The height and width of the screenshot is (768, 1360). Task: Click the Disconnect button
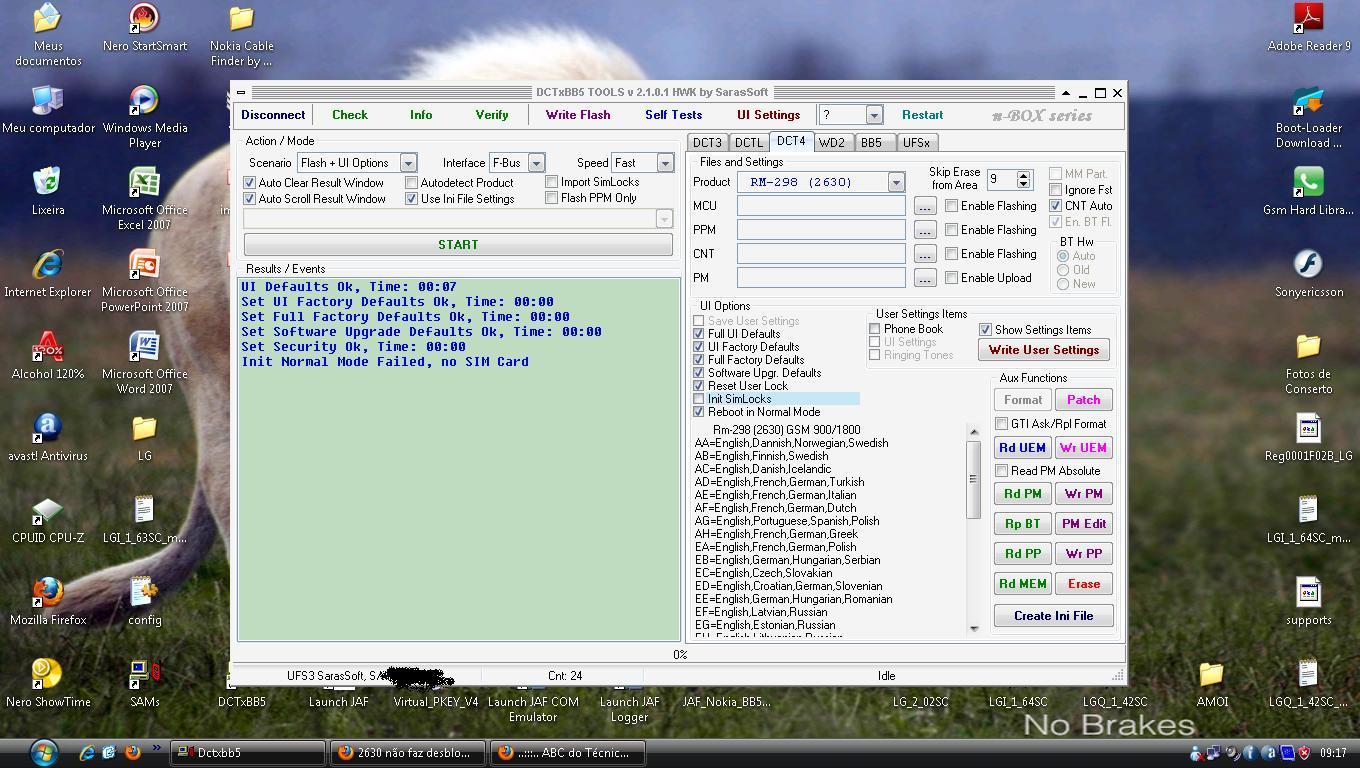(273, 115)
